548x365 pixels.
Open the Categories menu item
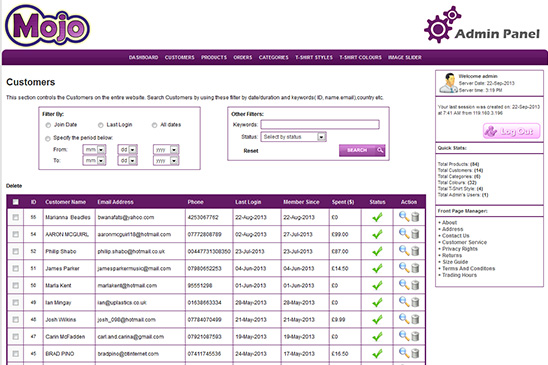pos(274,57)
